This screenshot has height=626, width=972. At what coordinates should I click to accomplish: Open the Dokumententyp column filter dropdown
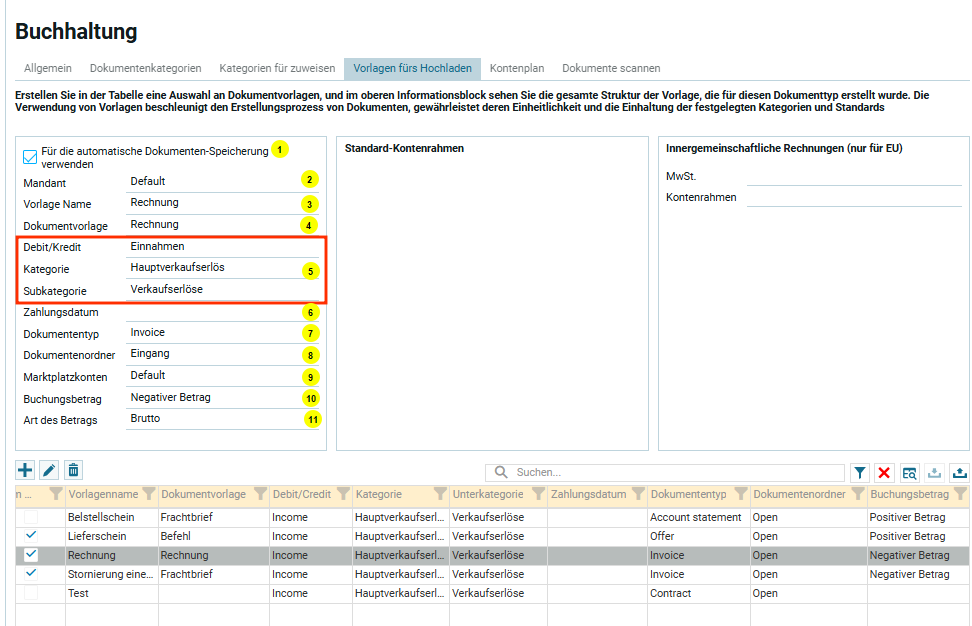pos(738,494)
